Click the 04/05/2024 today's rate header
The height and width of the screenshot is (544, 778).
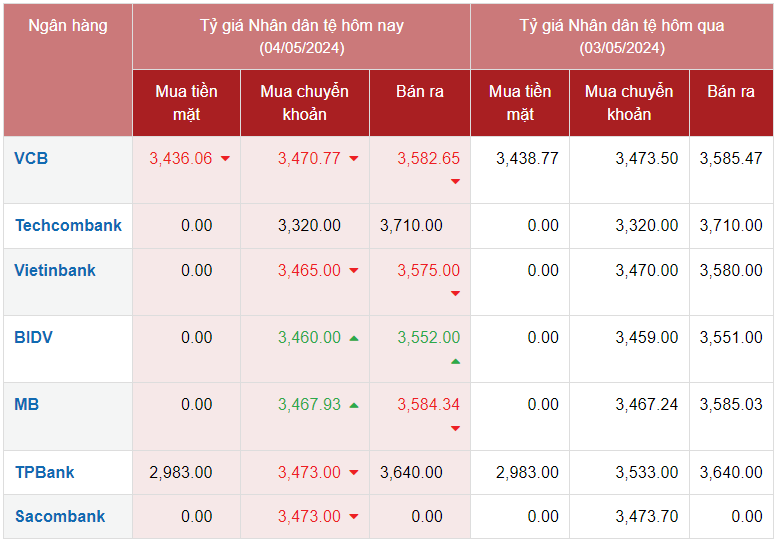tap(301, 36)
